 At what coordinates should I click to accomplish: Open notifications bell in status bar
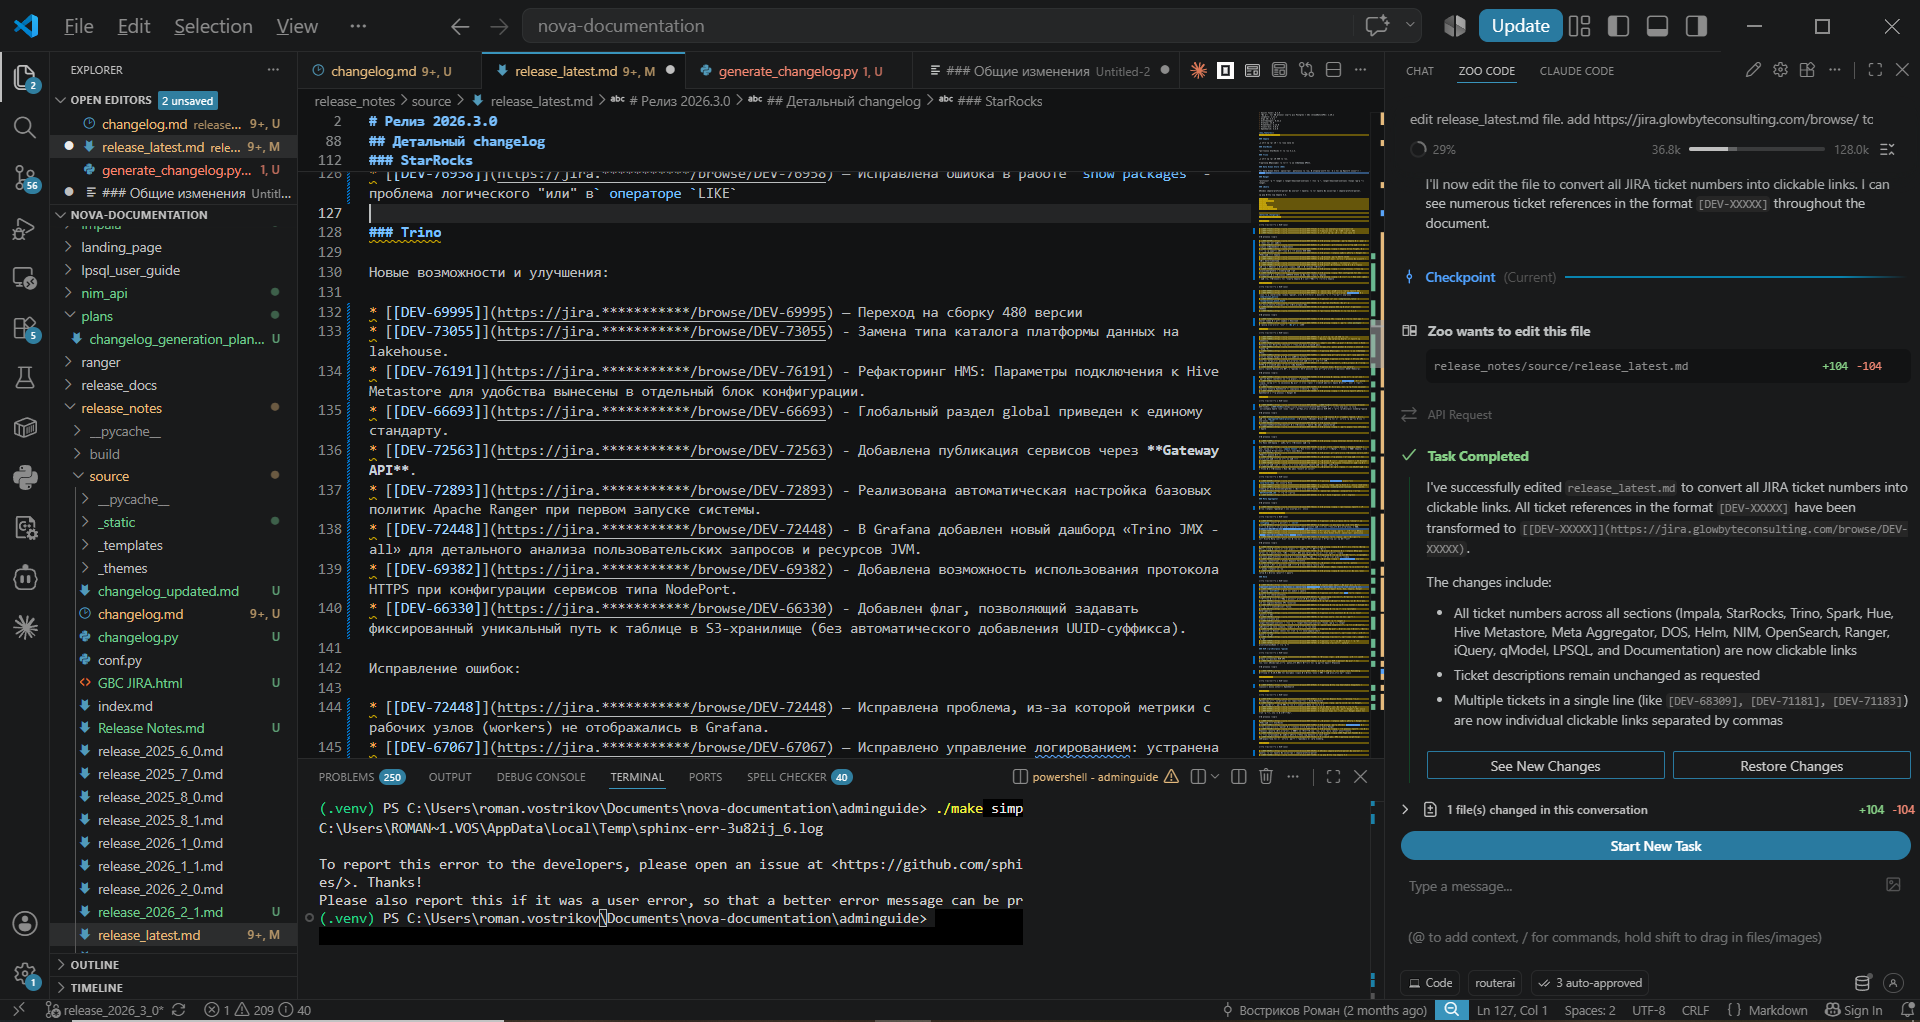[1907, 1010]
